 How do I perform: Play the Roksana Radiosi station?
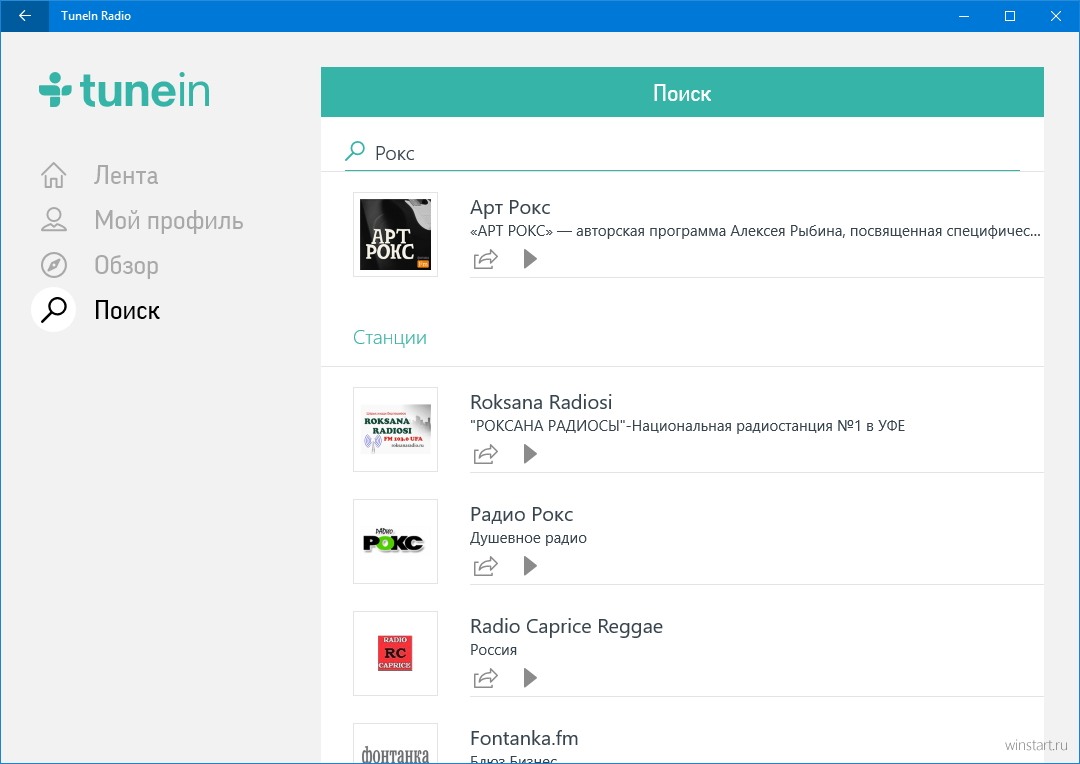pos(530,454)
